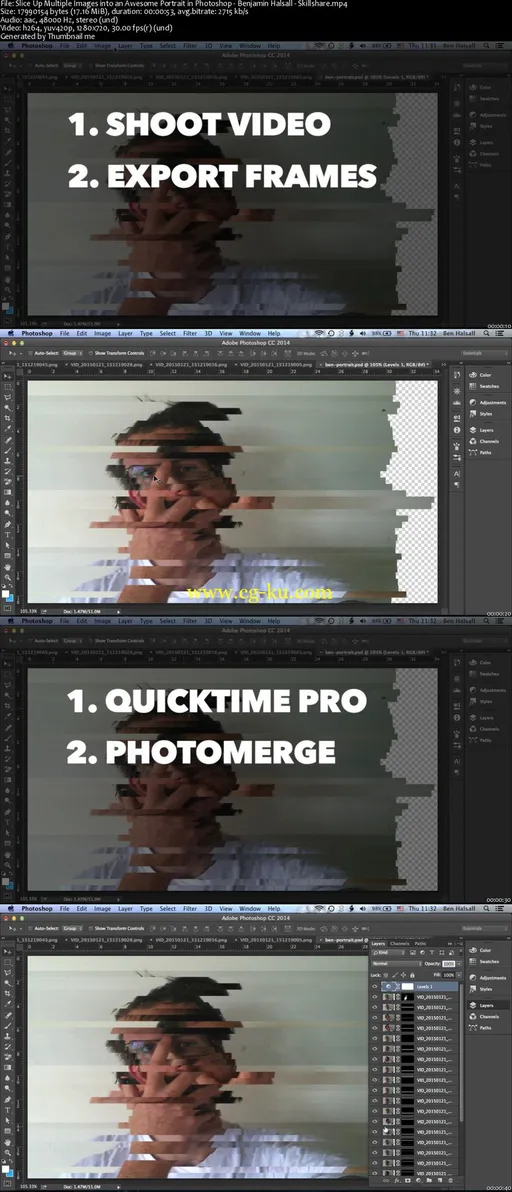Click the filter for pixel layers icon
The image size is (512, 1192).
pyautogui.click(x=412, y=953)
